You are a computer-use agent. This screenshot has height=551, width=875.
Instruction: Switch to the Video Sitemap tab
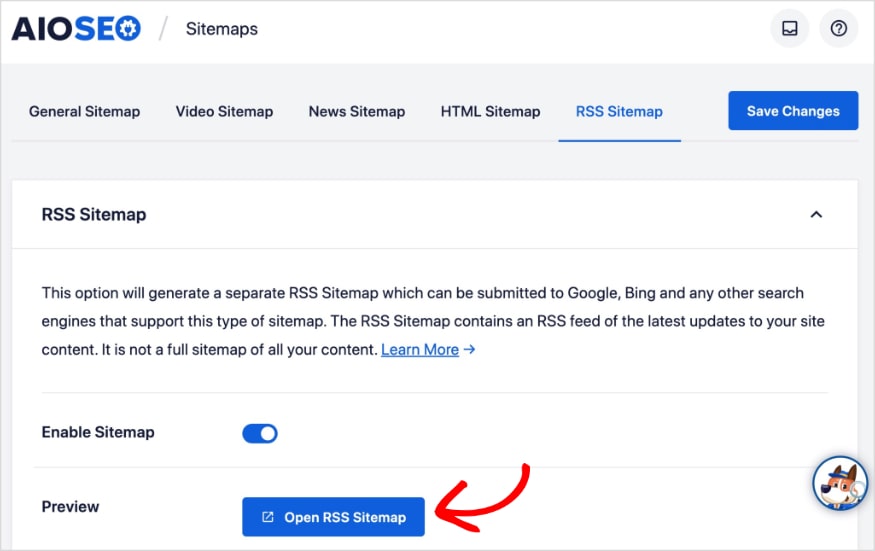(x=224, y=112)
